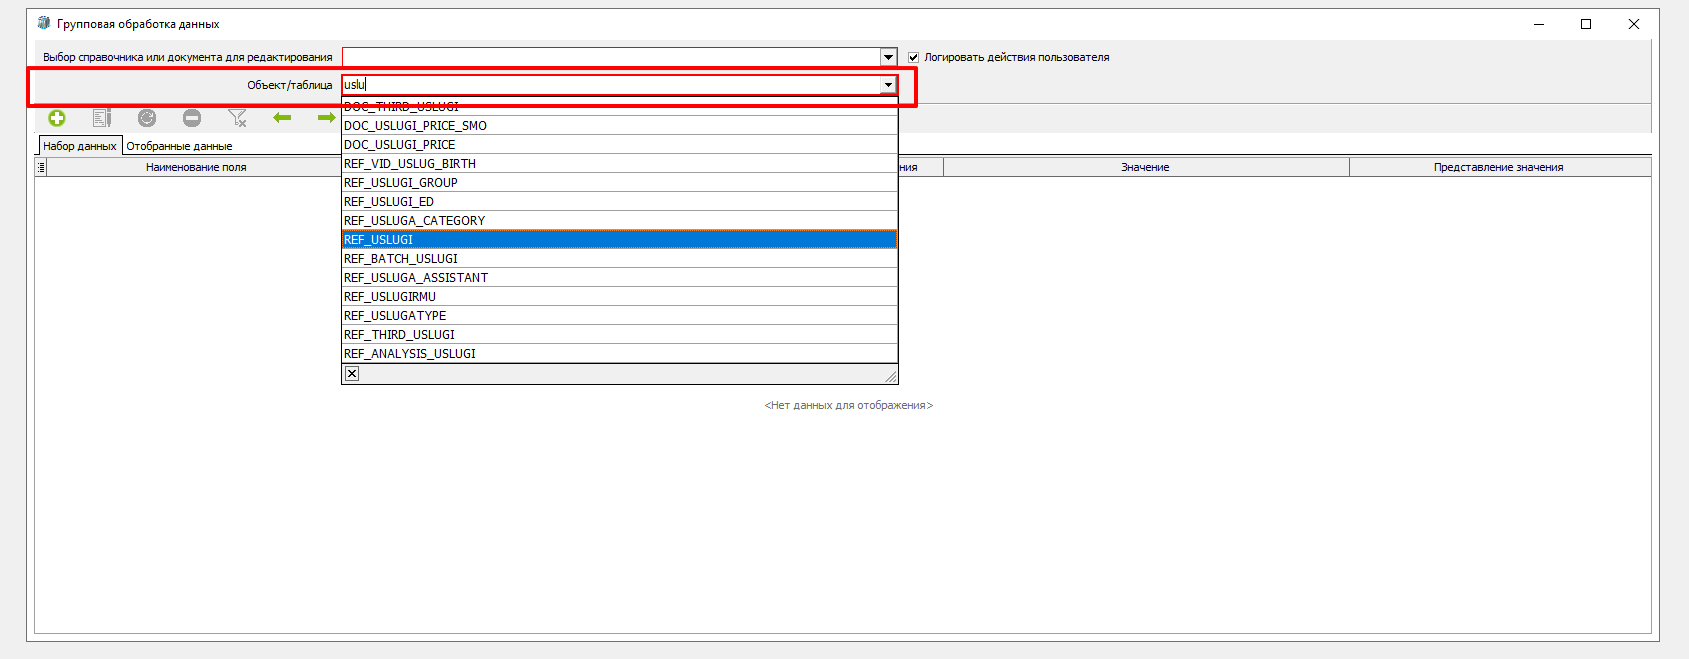The height and width of the screenshot is (659, 1689).
Task: Select REF_BATCH_USLUGI from the list
Action: 620,259
